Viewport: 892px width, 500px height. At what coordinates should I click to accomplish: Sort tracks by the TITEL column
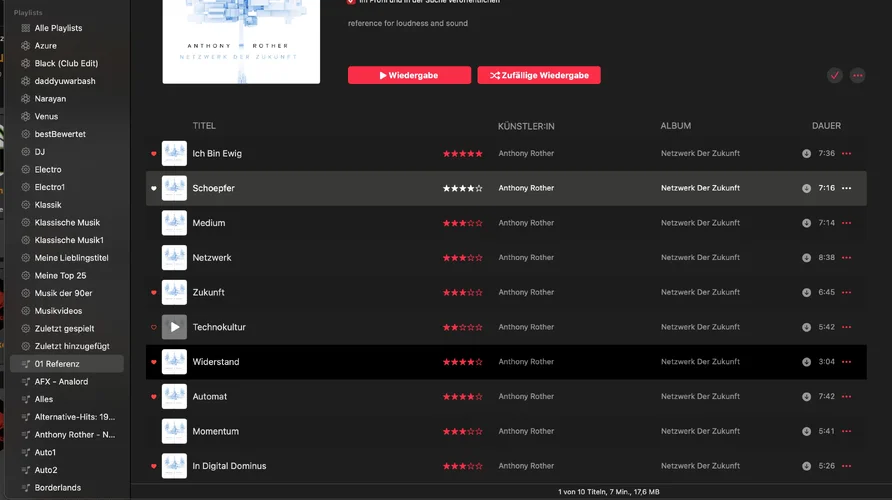pyautogui.click(x=204, y=126)
